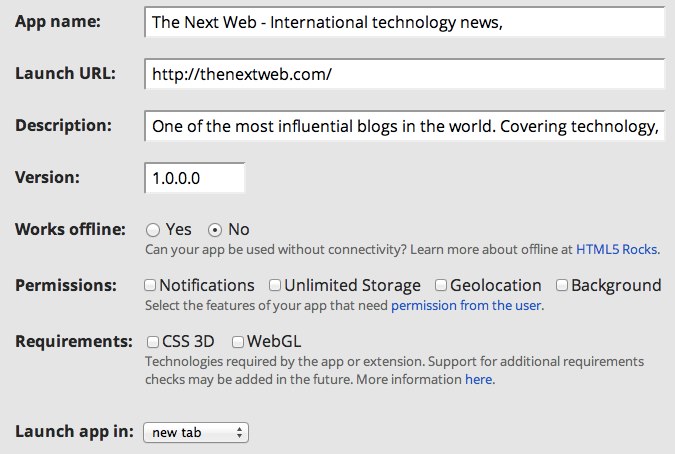
Task: Focus the Description input box
Action: coord(405,126)
